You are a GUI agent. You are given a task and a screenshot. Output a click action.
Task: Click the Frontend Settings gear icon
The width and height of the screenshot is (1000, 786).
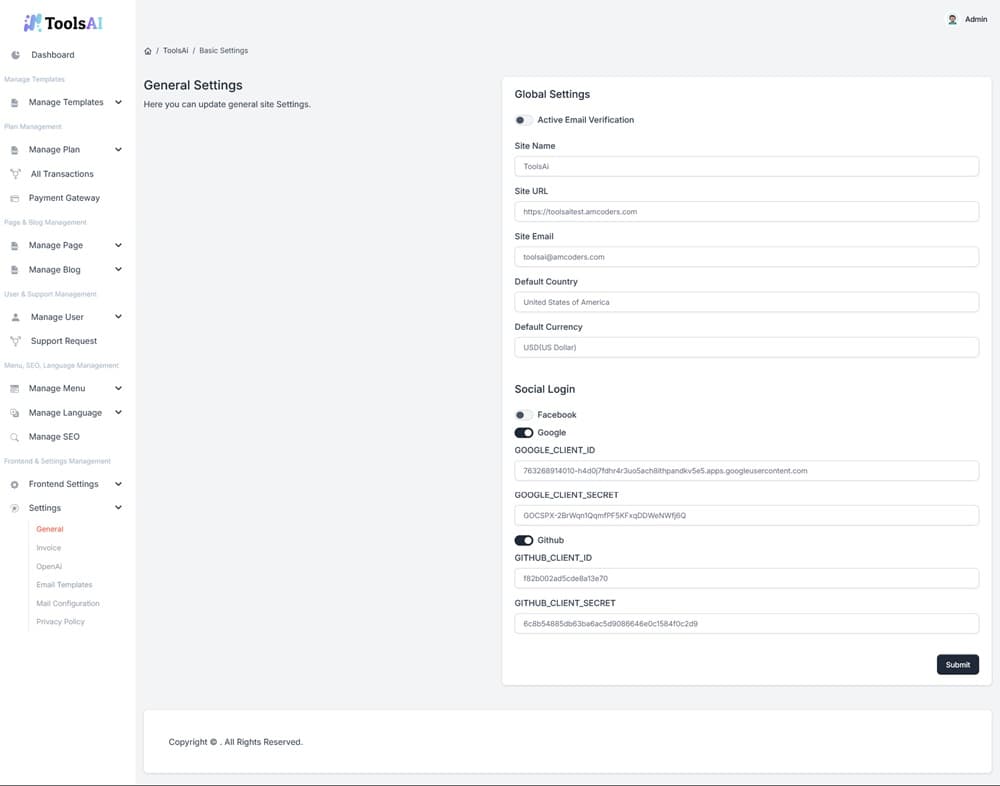tap(15, 484)
